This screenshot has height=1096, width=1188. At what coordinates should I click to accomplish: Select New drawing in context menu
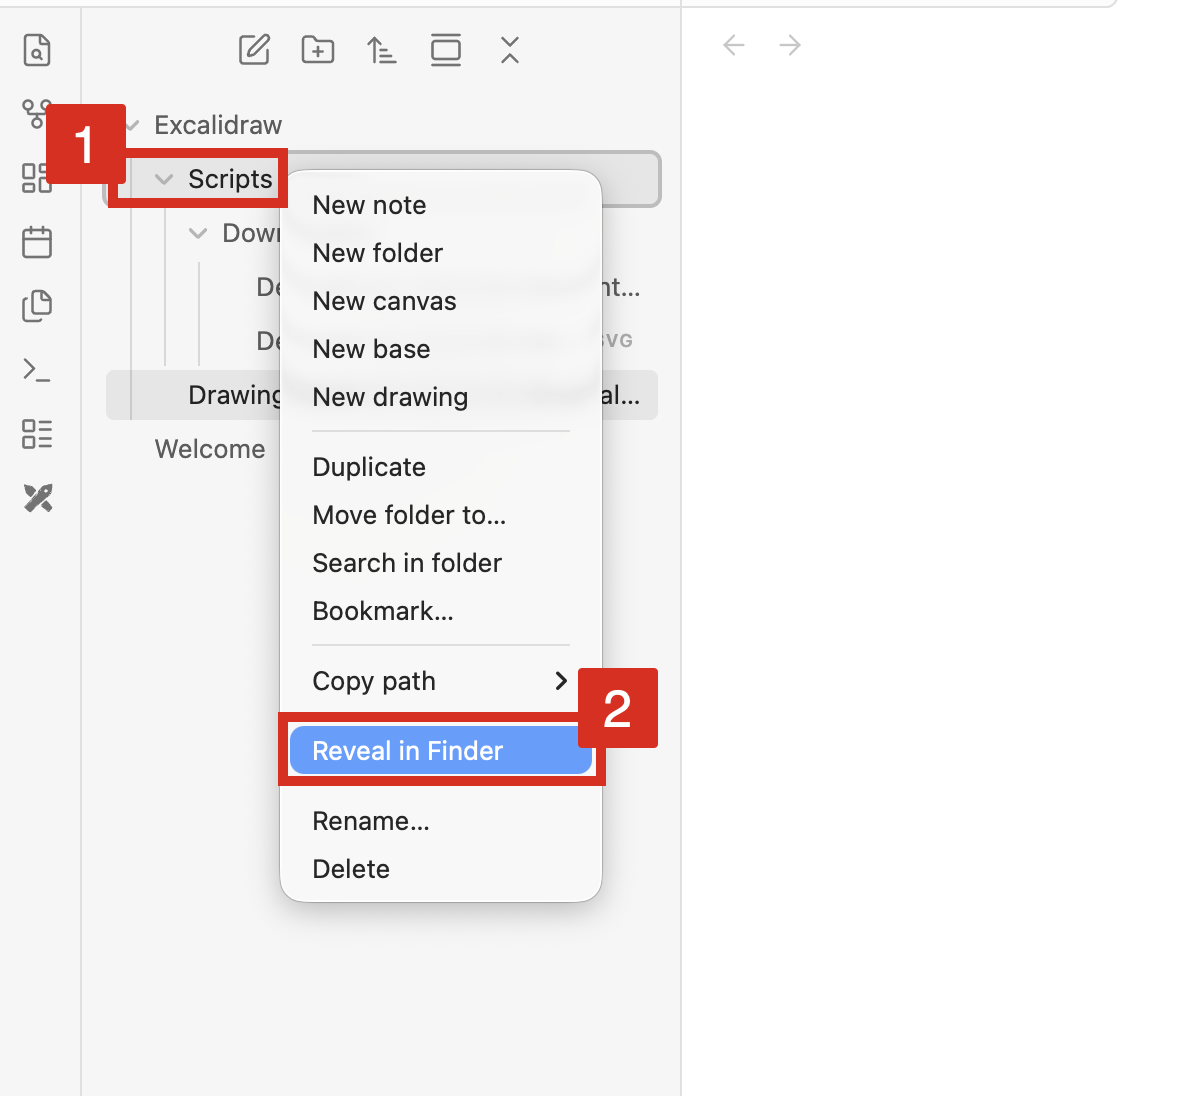coord(390,397)
